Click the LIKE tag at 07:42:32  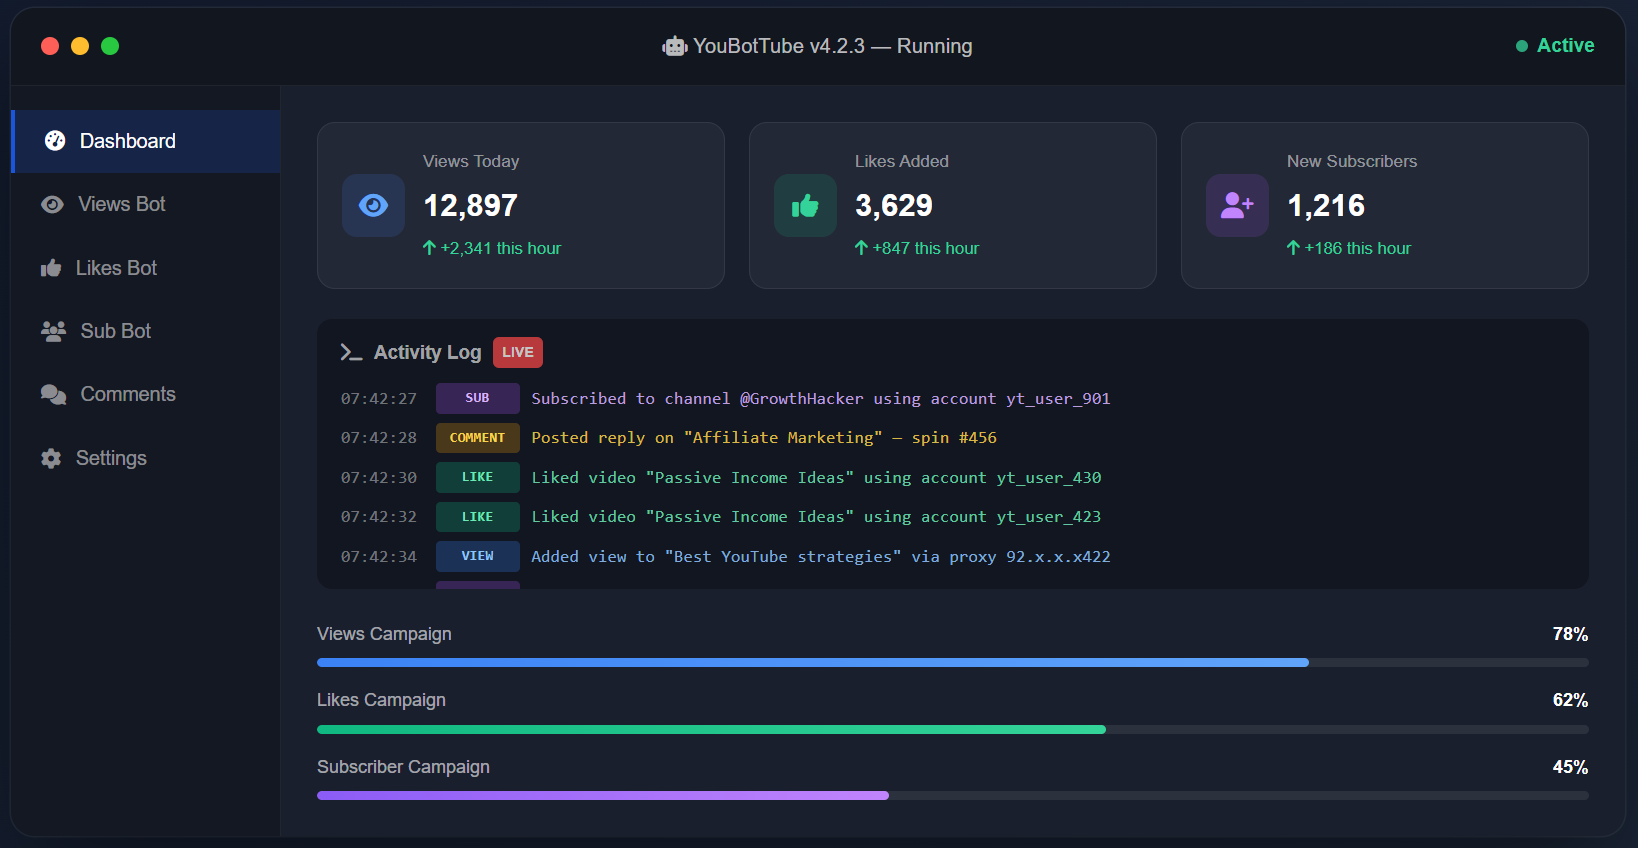[x=478, y=517]
